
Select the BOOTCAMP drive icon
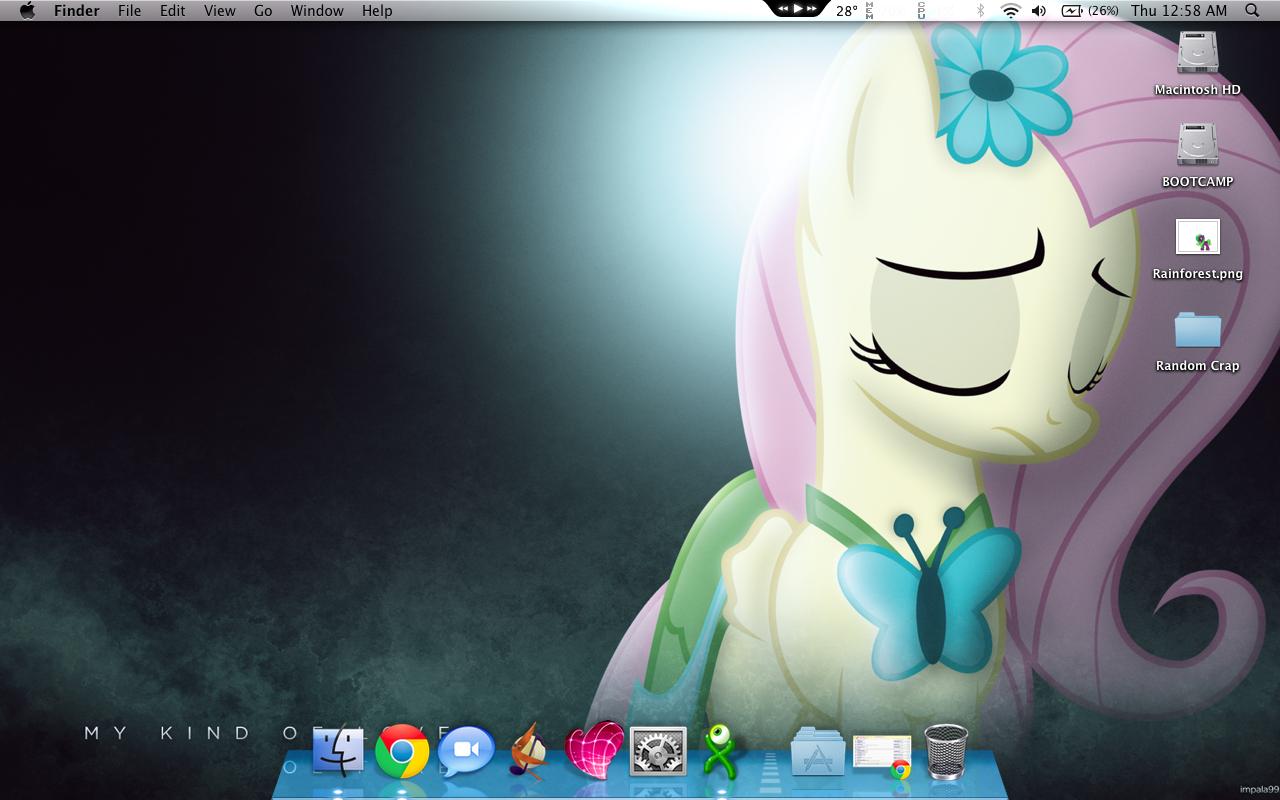click(1197, 145)
